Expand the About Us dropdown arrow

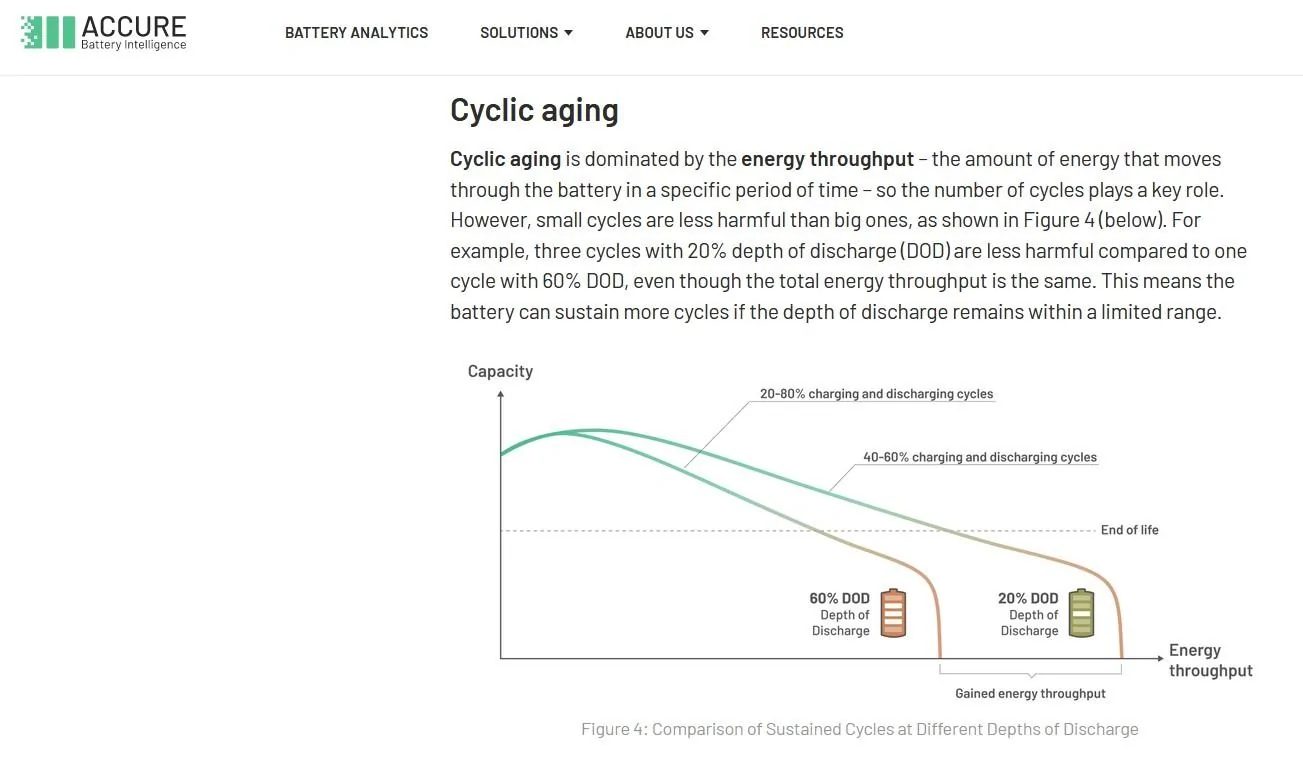(704, 33)
